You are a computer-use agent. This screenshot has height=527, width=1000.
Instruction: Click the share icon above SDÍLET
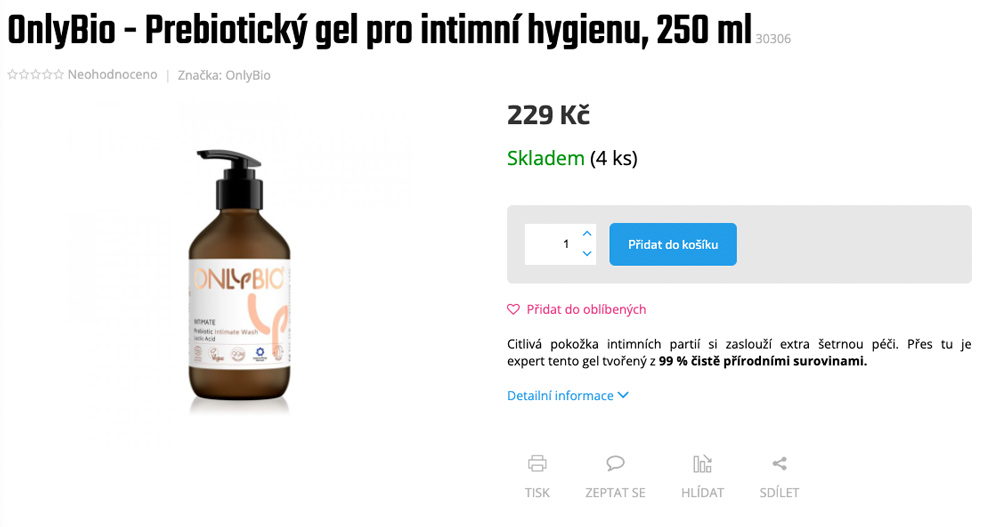pyautogui.click(x=779, y=463)
